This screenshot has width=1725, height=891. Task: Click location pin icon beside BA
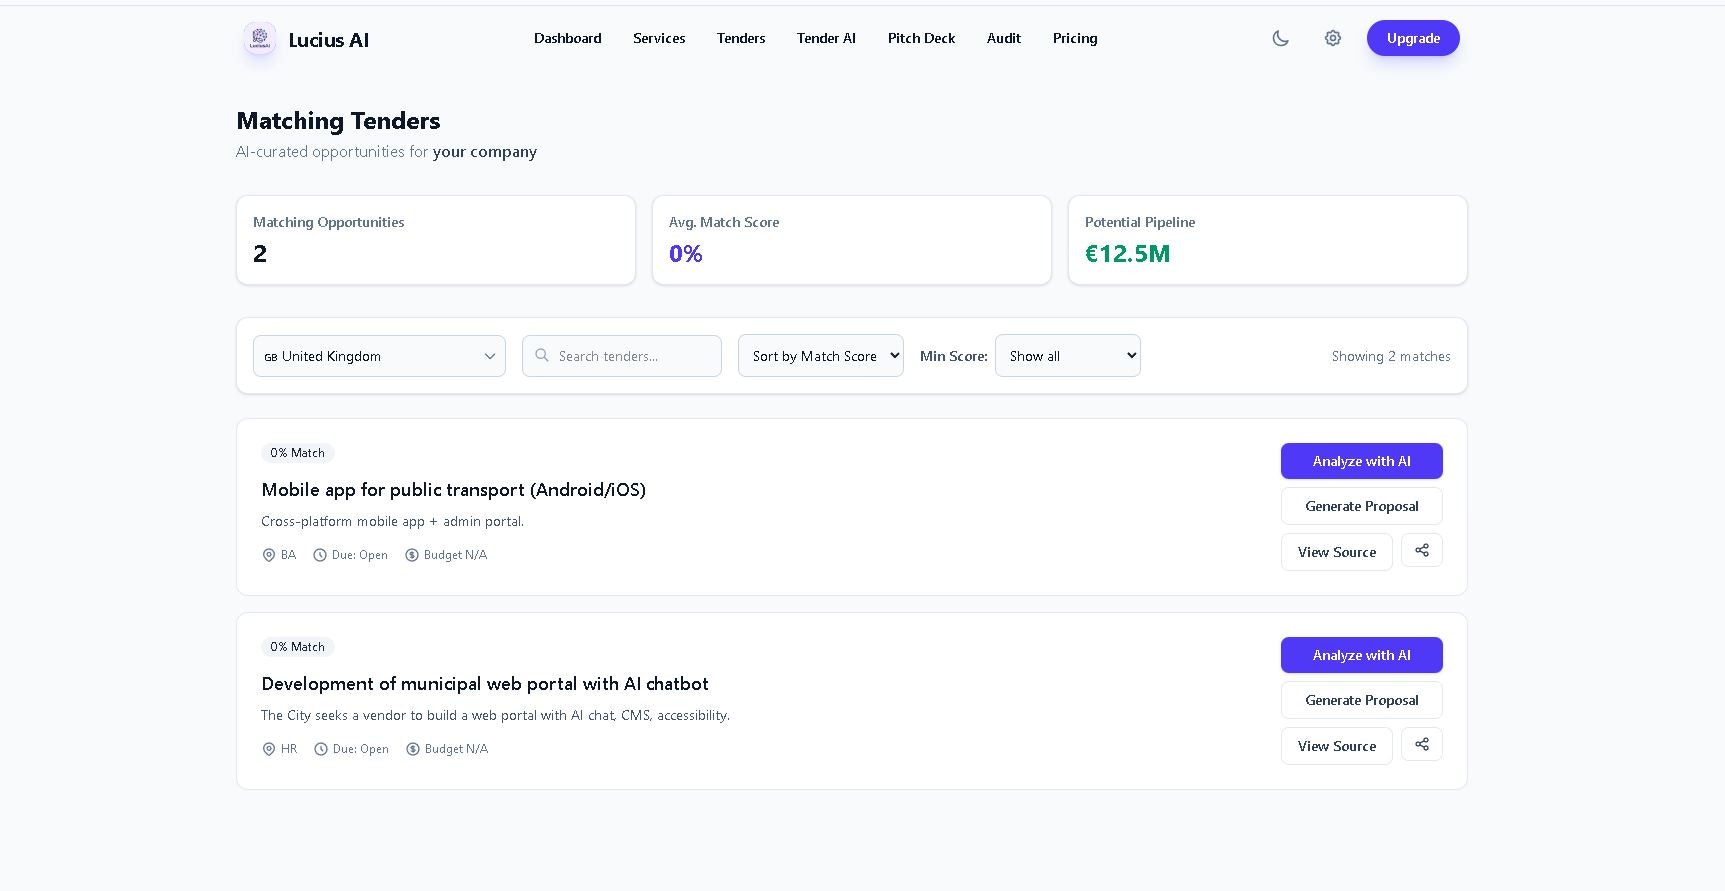269,555
